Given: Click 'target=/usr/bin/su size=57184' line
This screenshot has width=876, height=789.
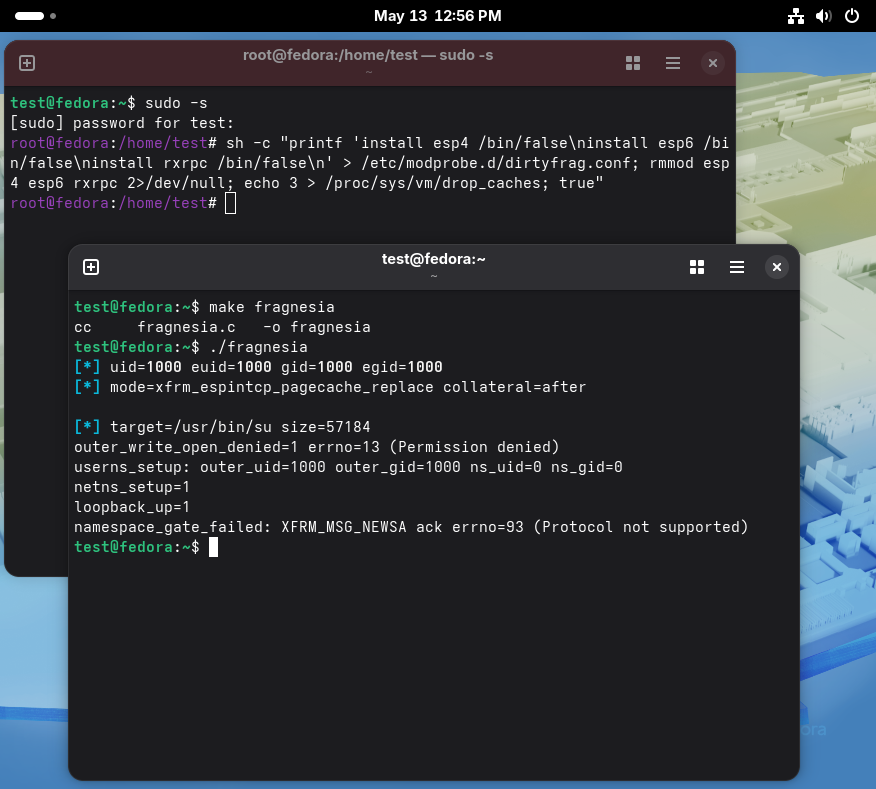Looking at the screenshot, I should click(222, 427).
